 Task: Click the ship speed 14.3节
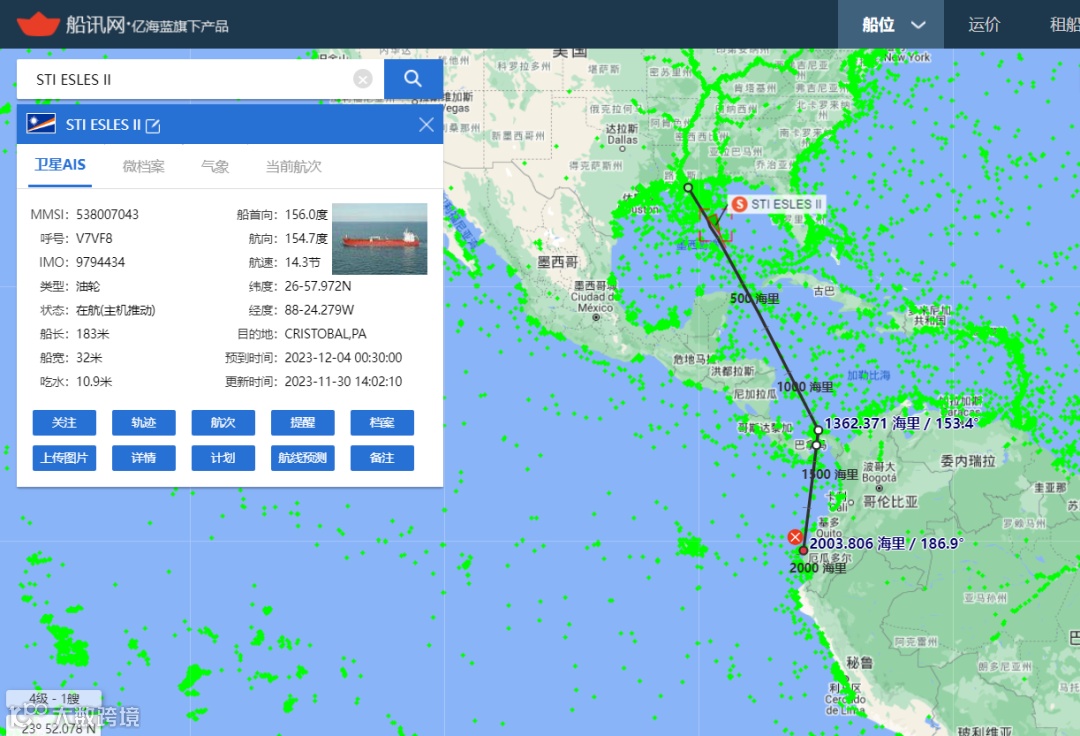(303, 262)
